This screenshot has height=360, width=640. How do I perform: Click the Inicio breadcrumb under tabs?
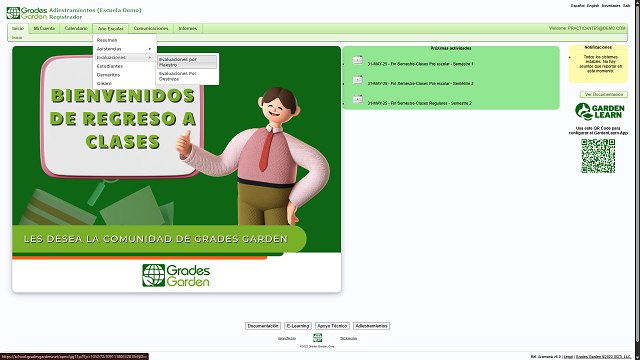coord(17,38)
